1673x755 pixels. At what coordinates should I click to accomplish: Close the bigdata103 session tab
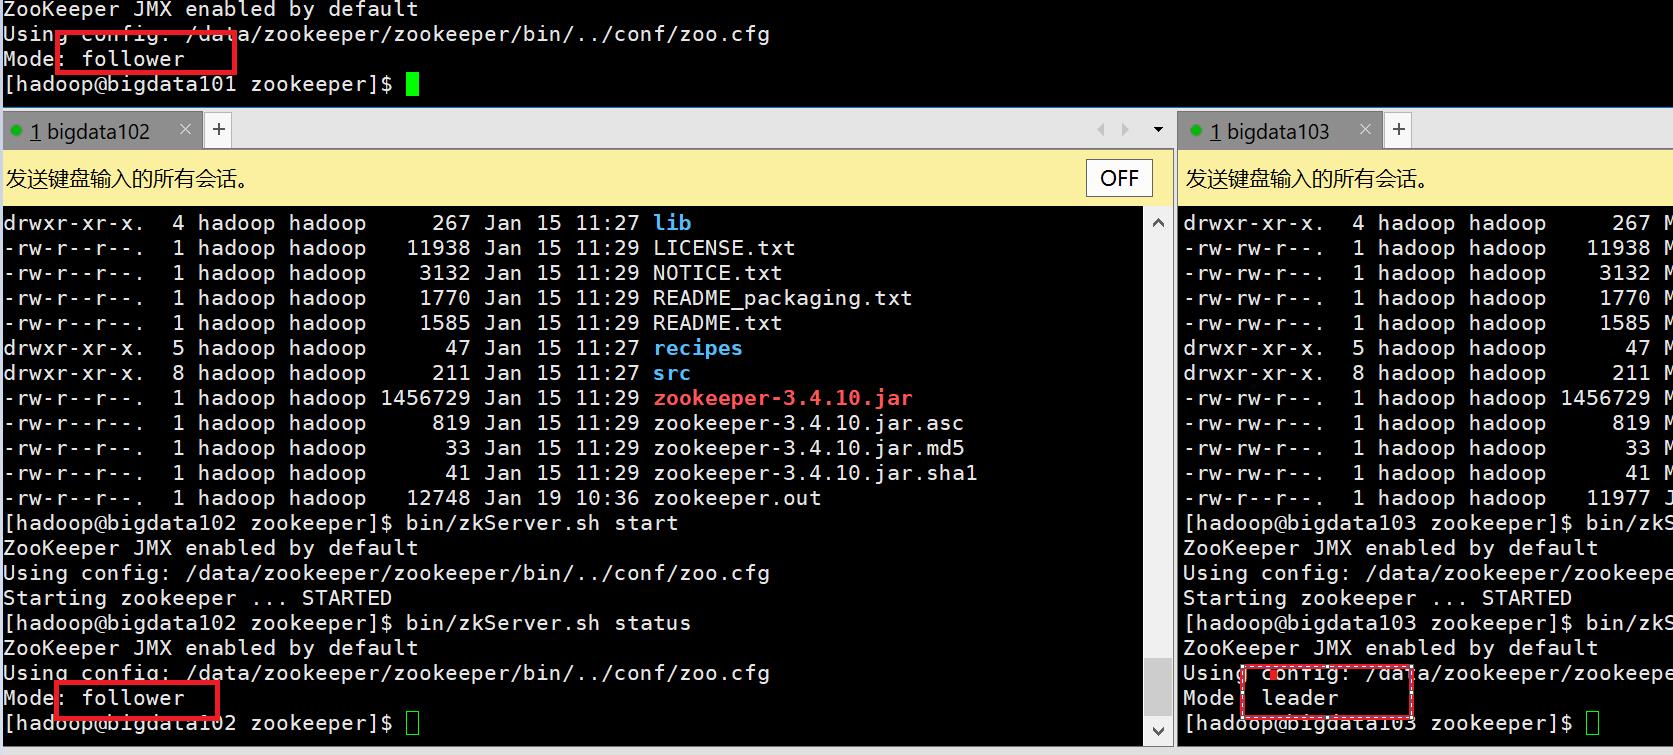1365,129
